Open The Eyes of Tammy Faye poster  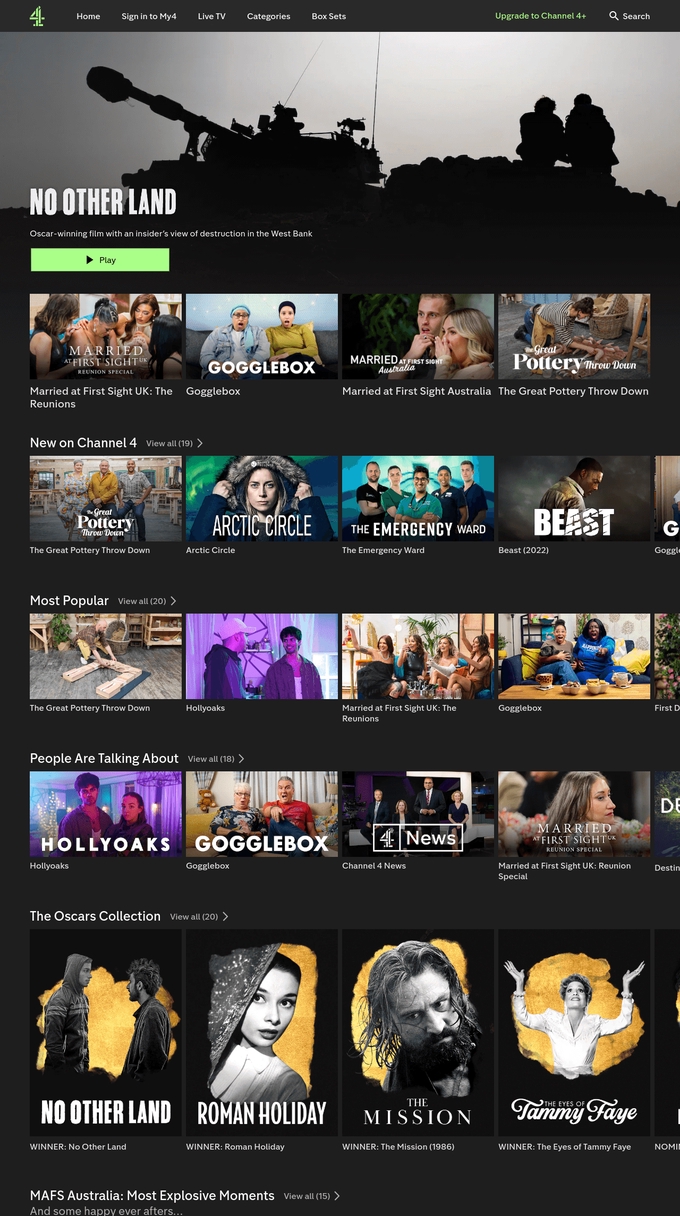point(574,1033)
